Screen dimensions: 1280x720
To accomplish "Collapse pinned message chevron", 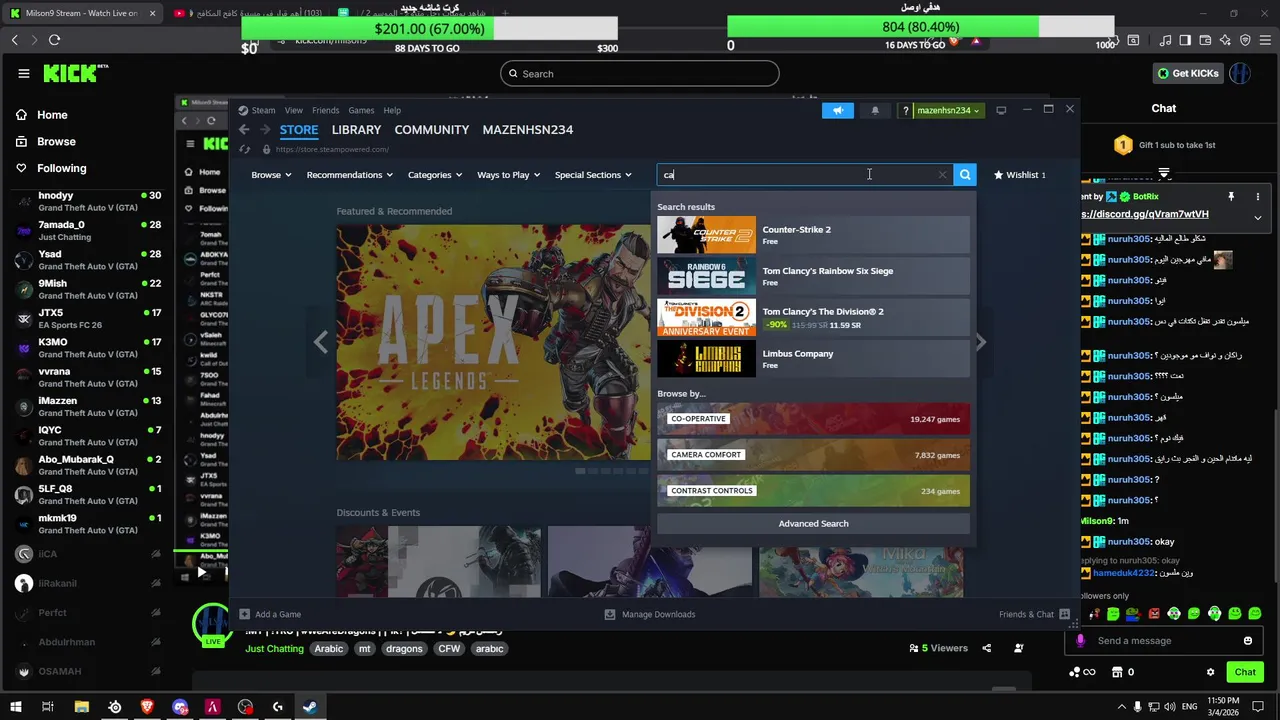I will coord(1258,217).
